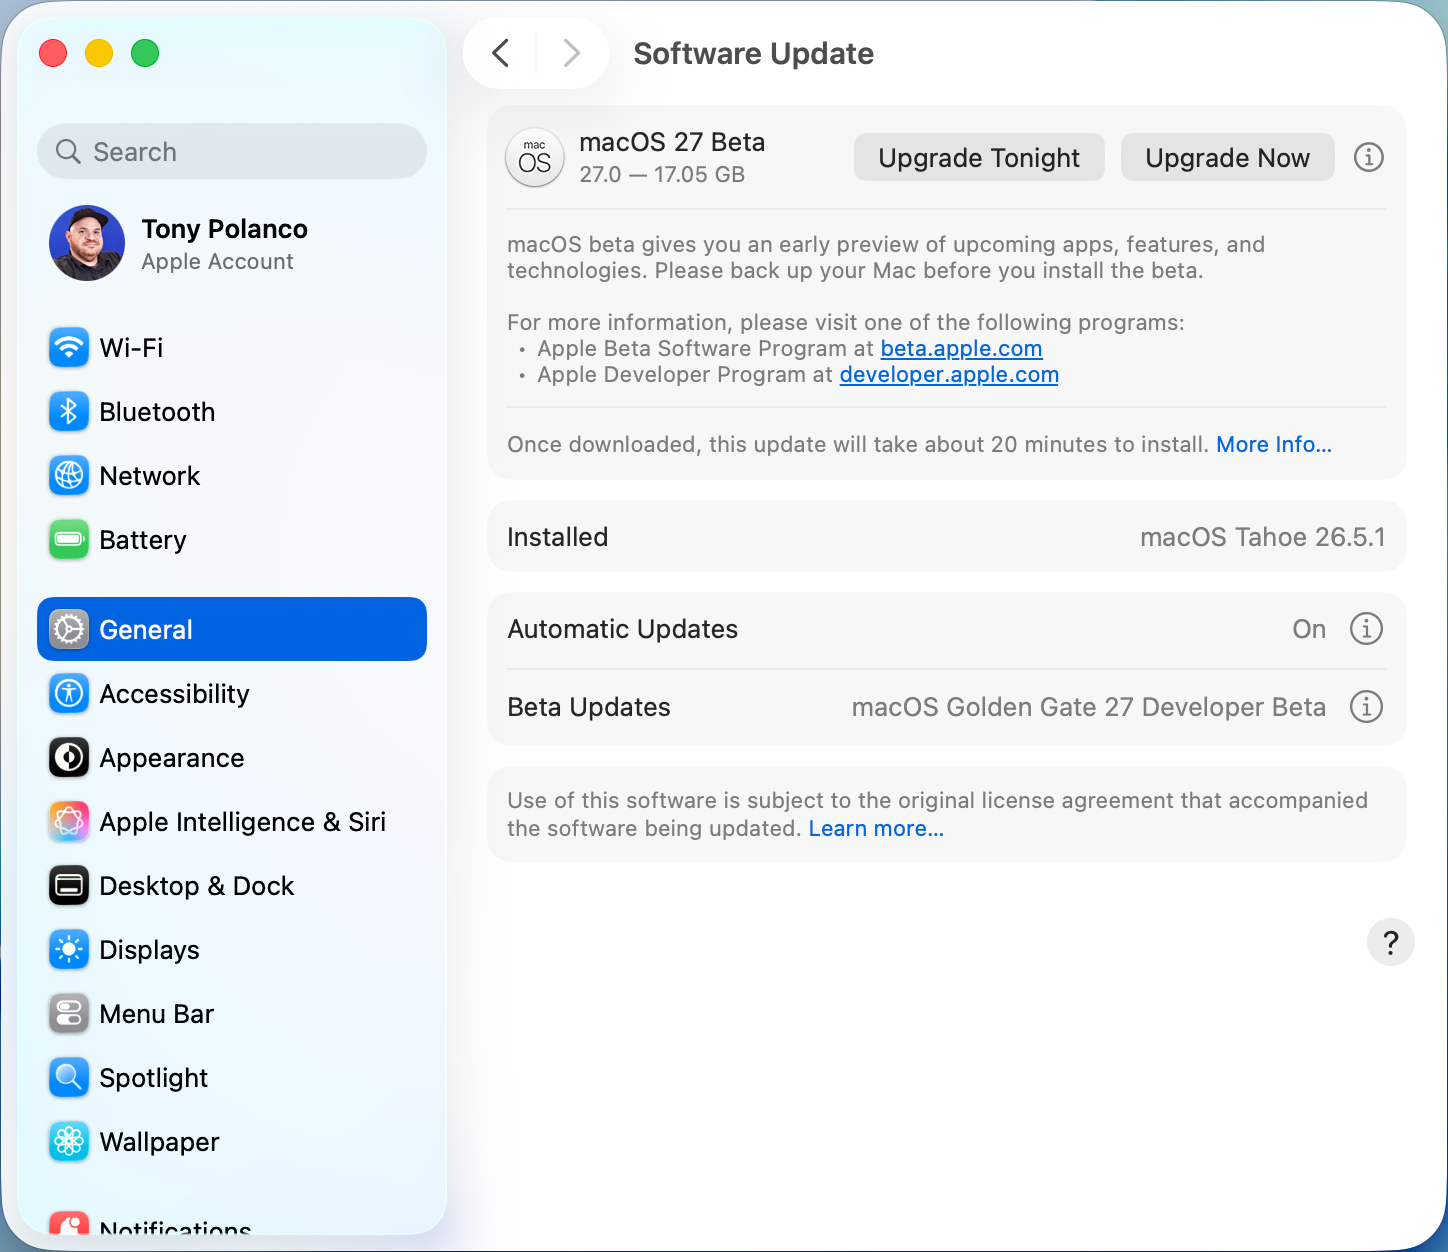Open Automatic Updates info button
Image resolution: width=1448 pixels, height=1252 pixels.
(x=1366, y=629)
